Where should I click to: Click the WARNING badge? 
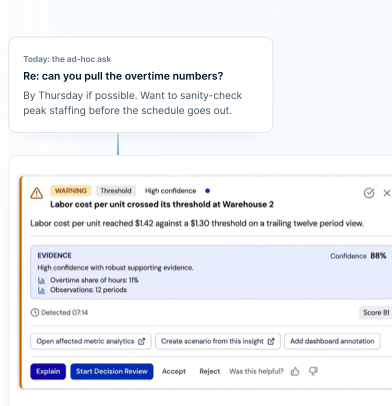(71, 191)
